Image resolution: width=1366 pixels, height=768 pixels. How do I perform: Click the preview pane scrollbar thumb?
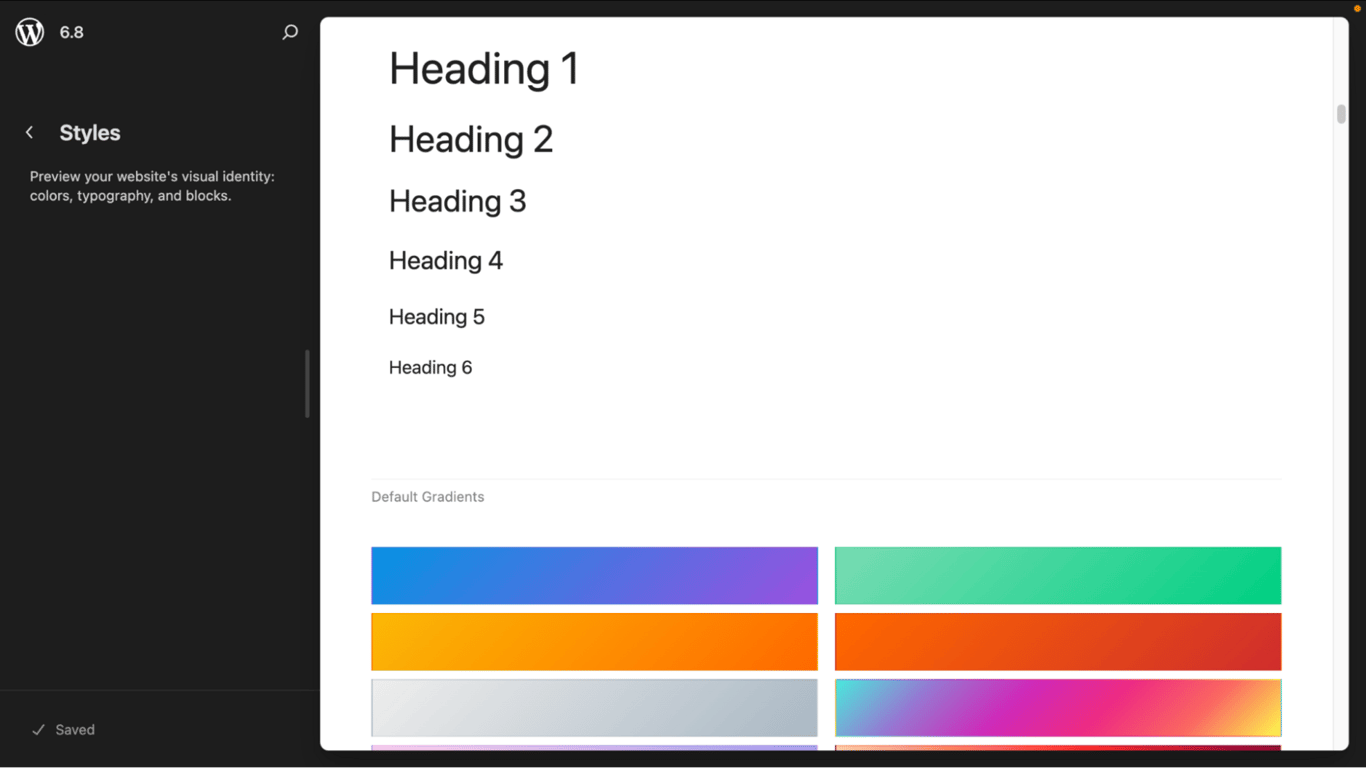[1339, 114]
